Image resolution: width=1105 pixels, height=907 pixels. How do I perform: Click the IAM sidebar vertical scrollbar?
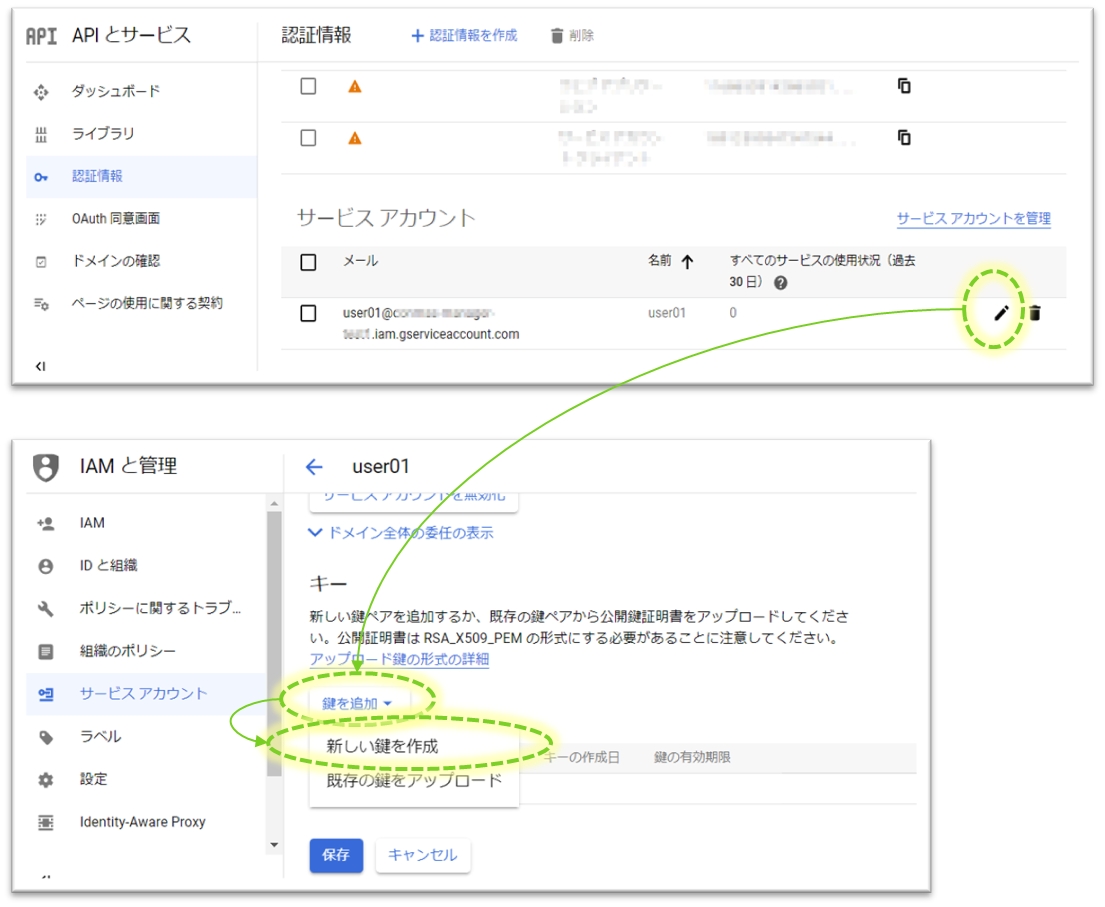tap(275, 640)
